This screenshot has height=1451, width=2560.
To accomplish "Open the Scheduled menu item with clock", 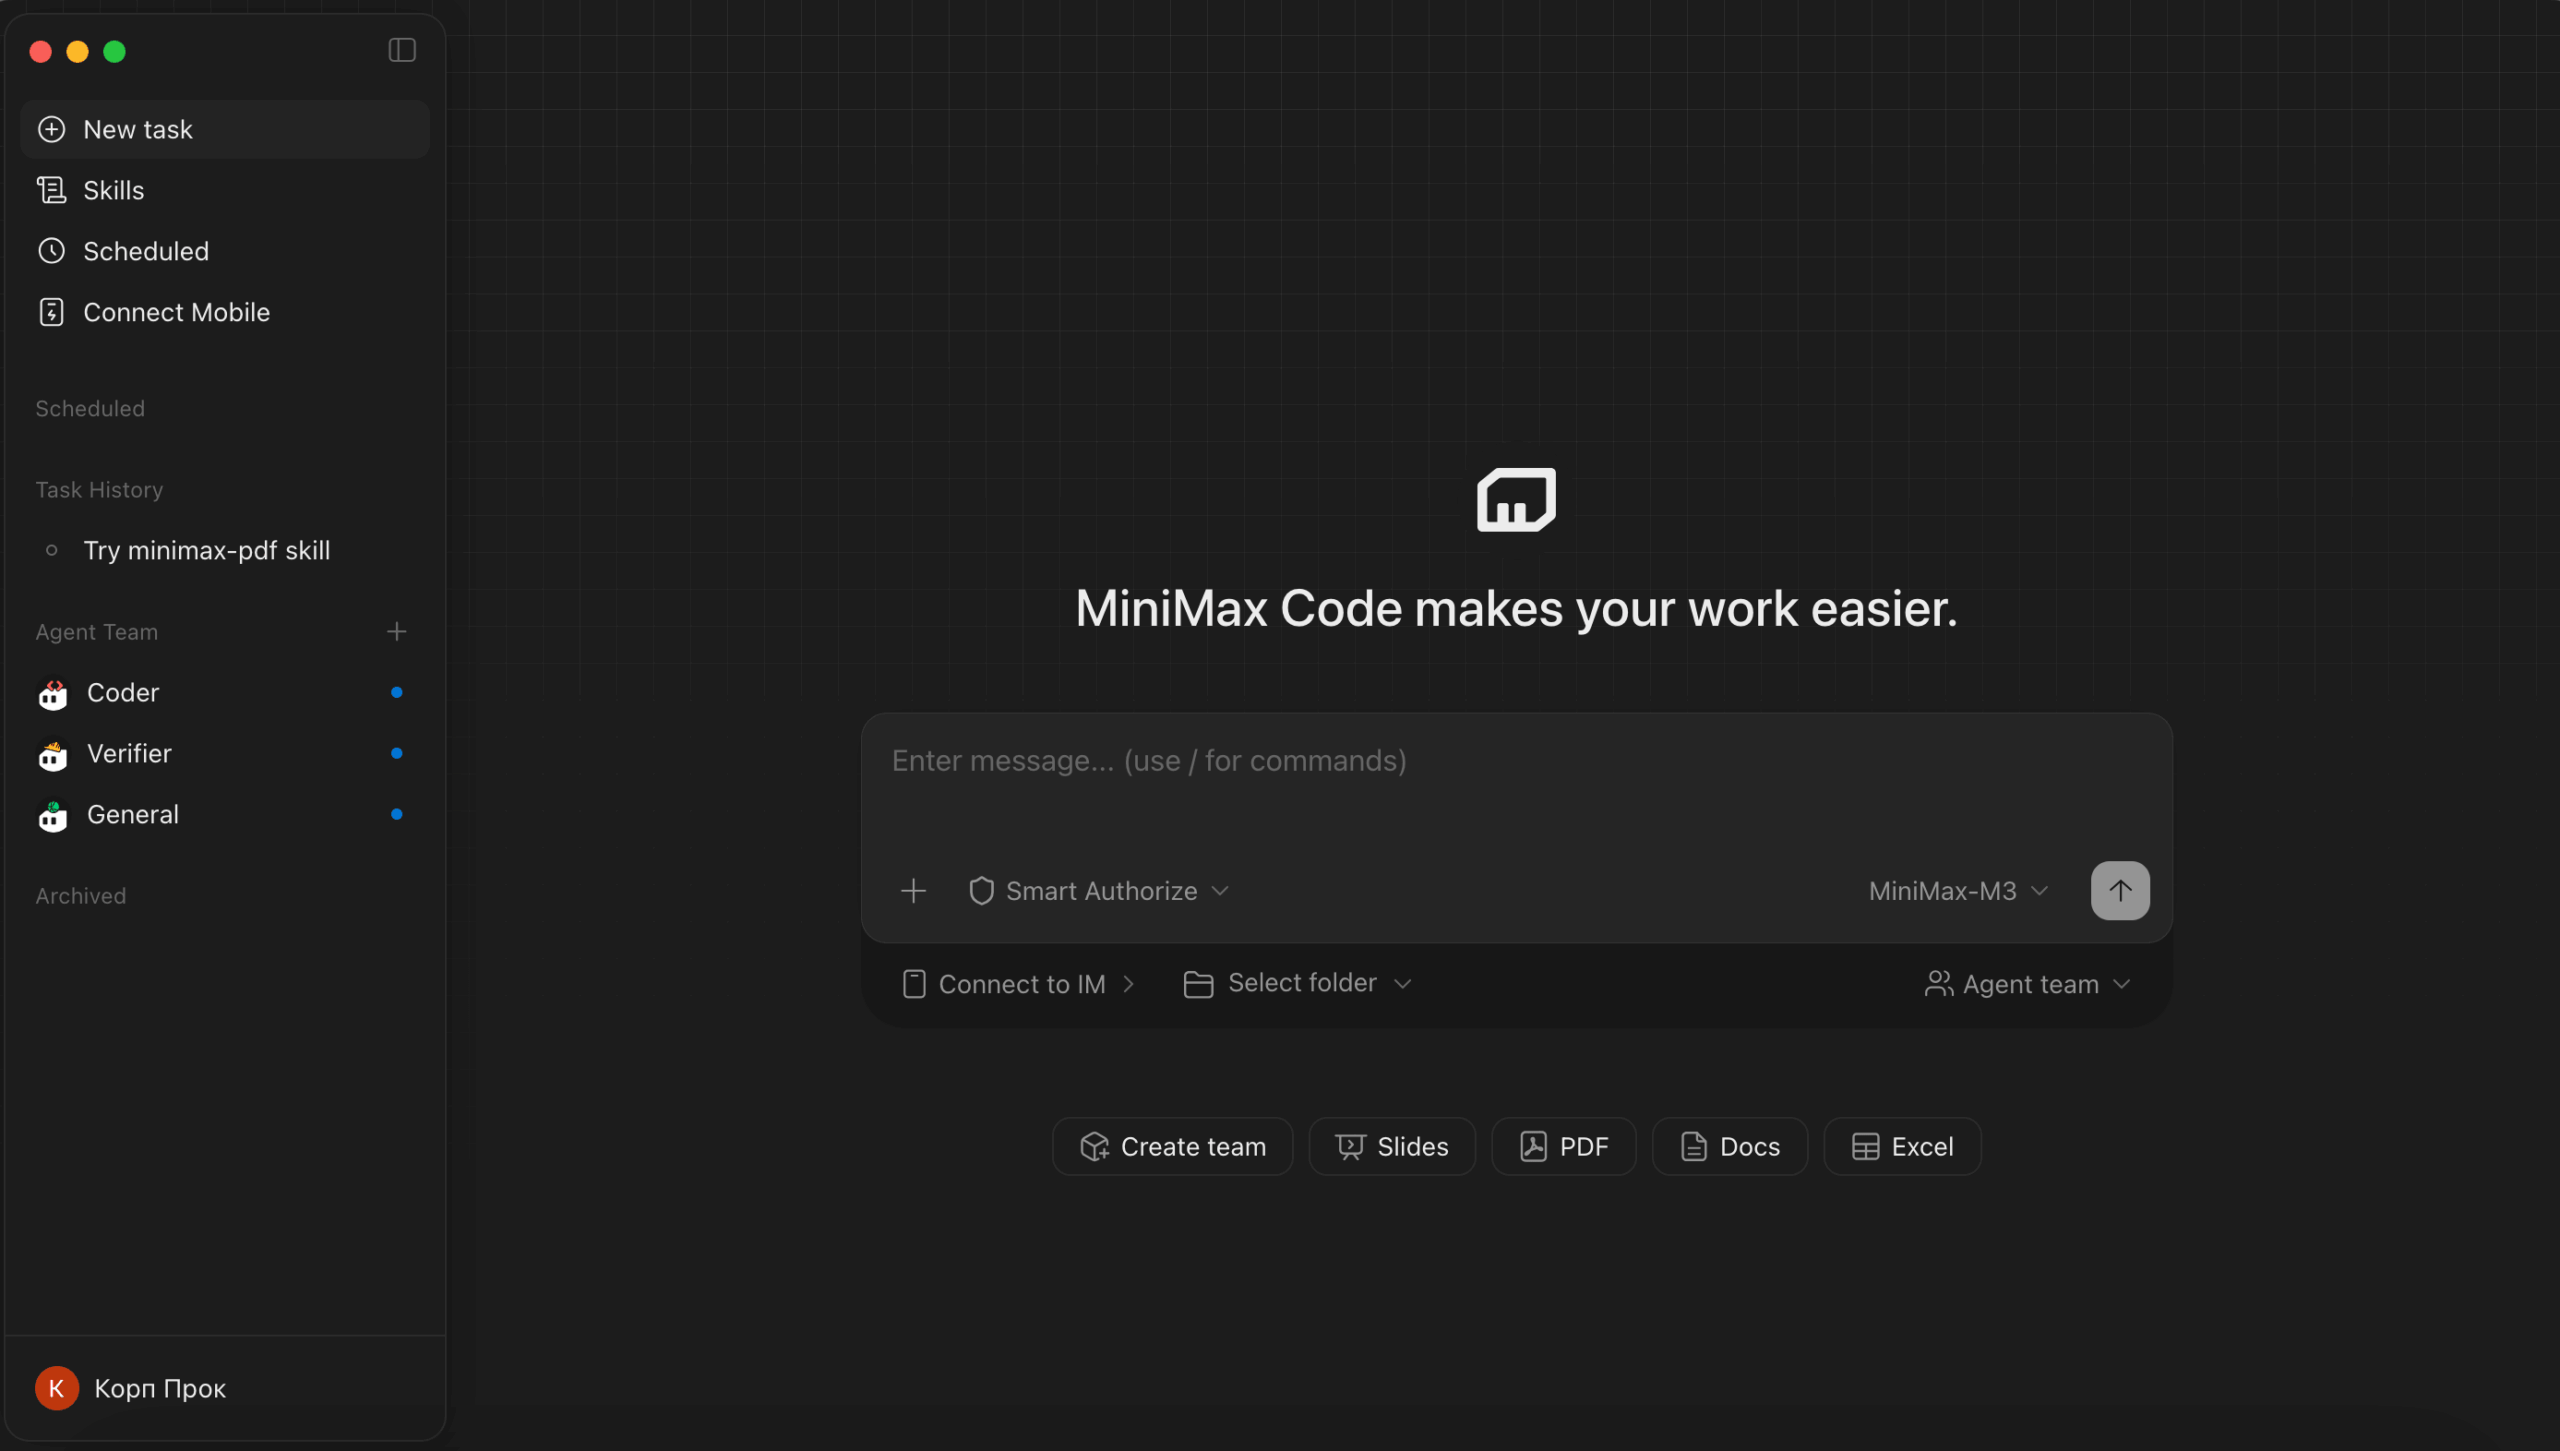I will [225, 251].
